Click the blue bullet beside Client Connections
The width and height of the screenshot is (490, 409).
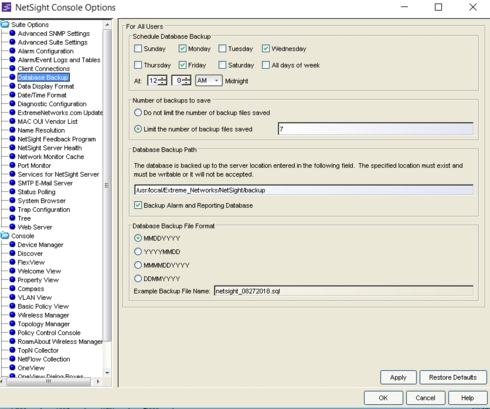pyautogui.click(x=12, y=68)
